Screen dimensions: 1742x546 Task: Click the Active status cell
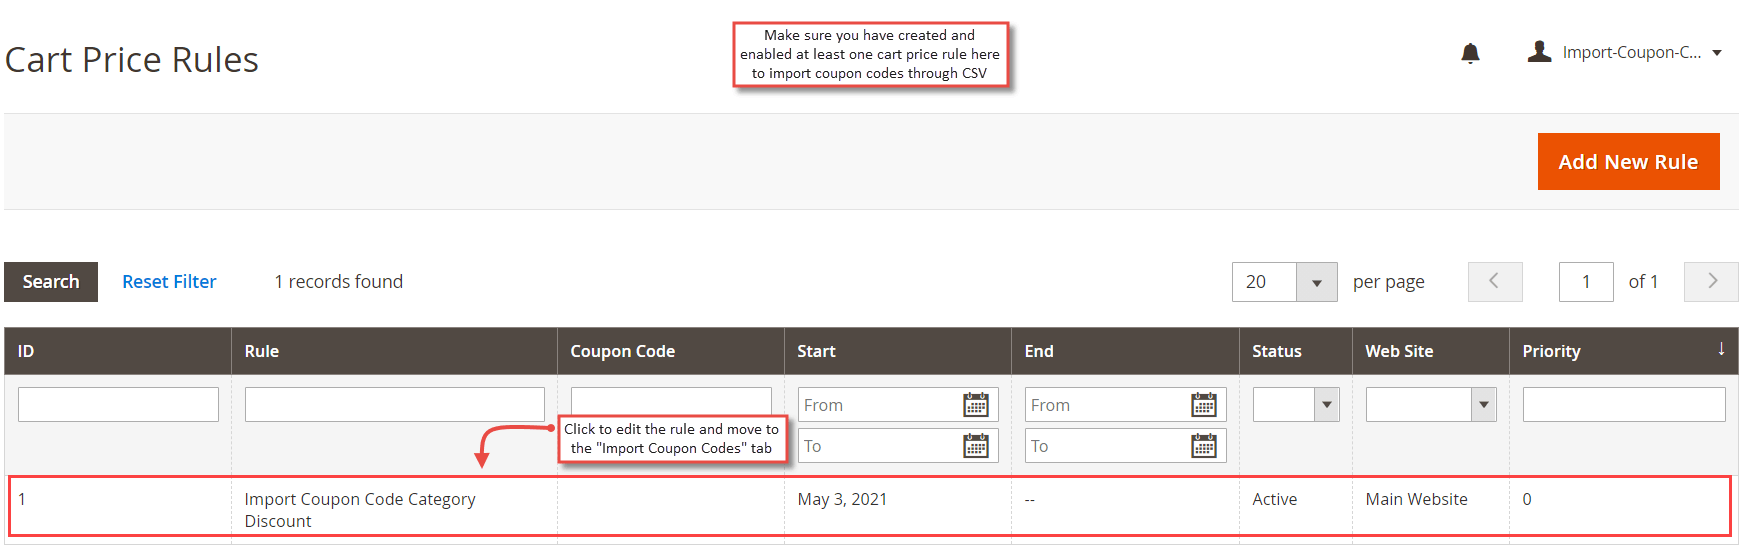pos(1274,499)
